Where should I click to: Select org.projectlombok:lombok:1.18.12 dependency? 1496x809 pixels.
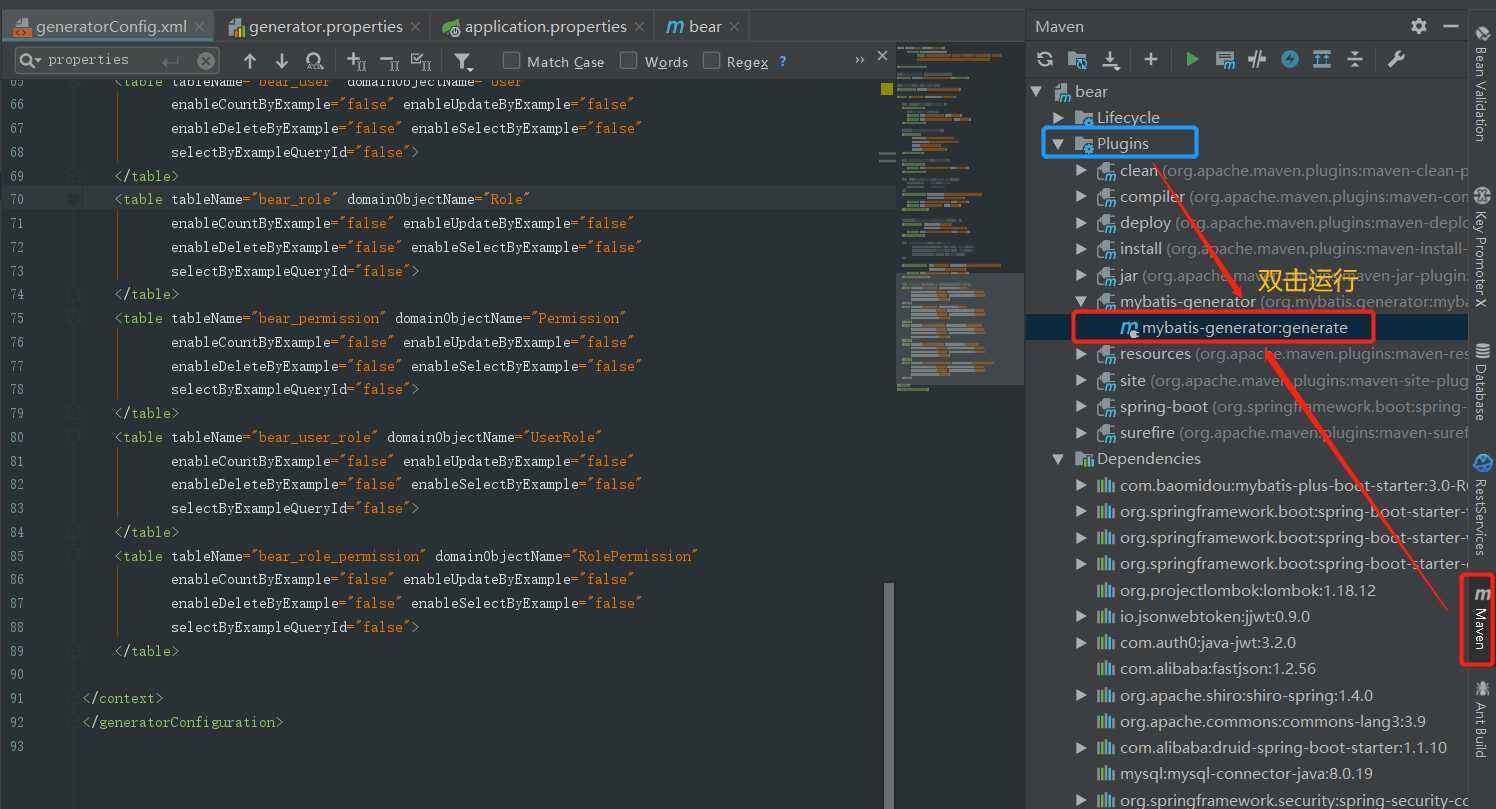pyautogui.click(x=1246, y=590)
